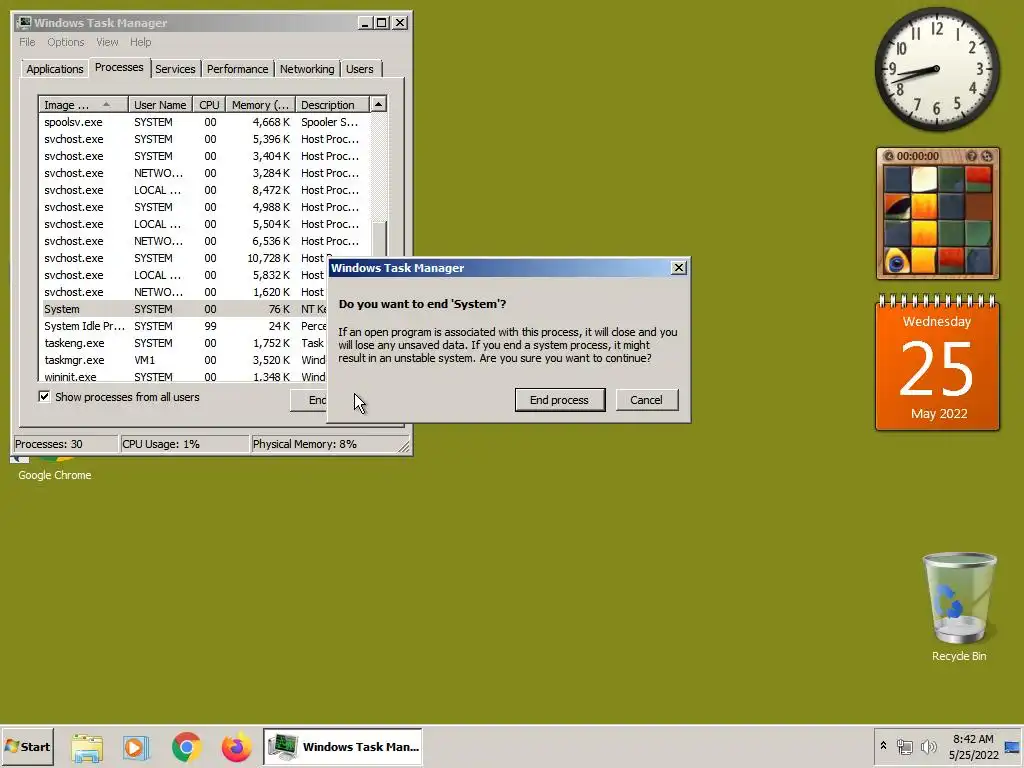Image resolution: width=1024 pixels, height=768 pixels.
Task: Select the taskmgr.exe process
Action: click(x=183, y=360)
